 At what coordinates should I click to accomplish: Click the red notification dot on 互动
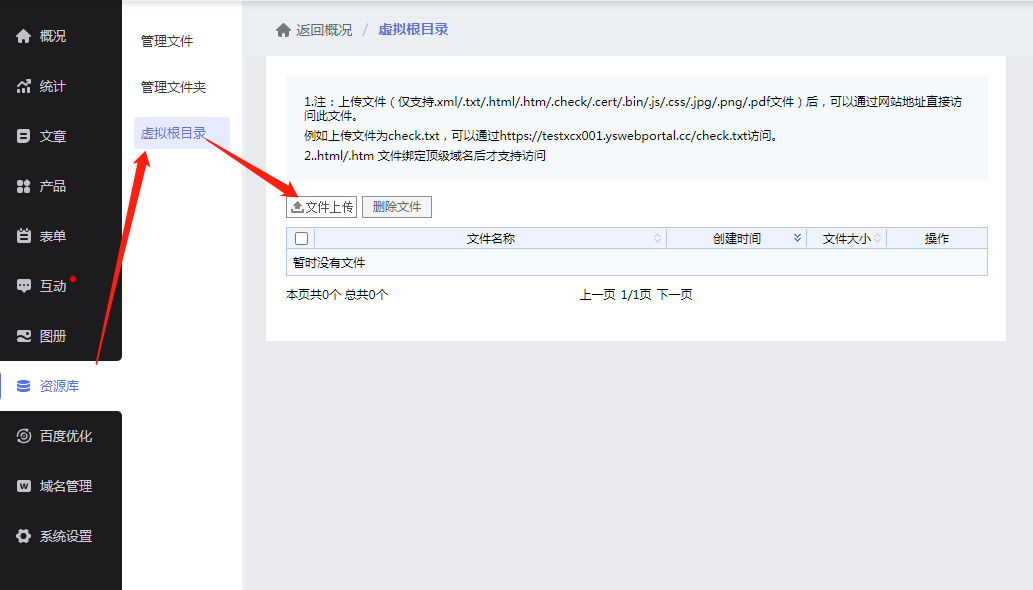coord(73,279)
